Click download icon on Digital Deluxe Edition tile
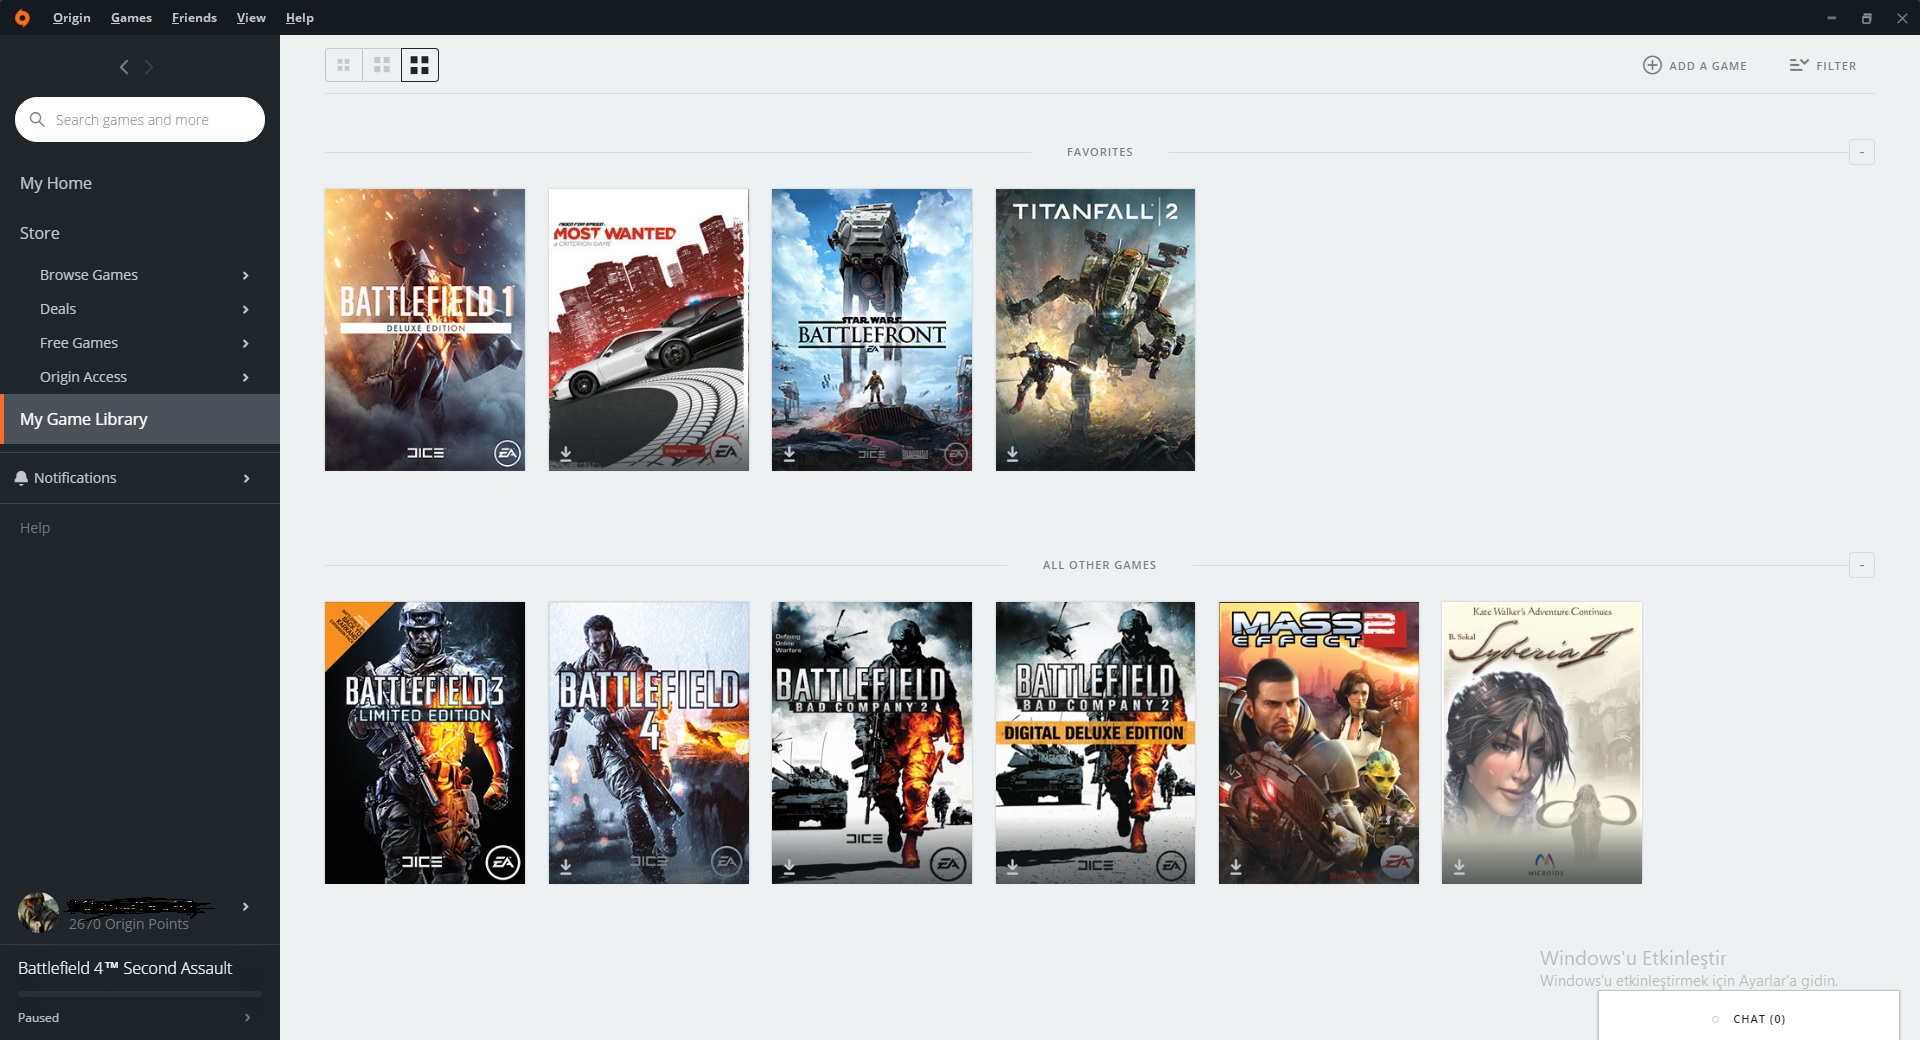The width and height of the screenshot is (1920, 1040). click(x=1012, y=867)
